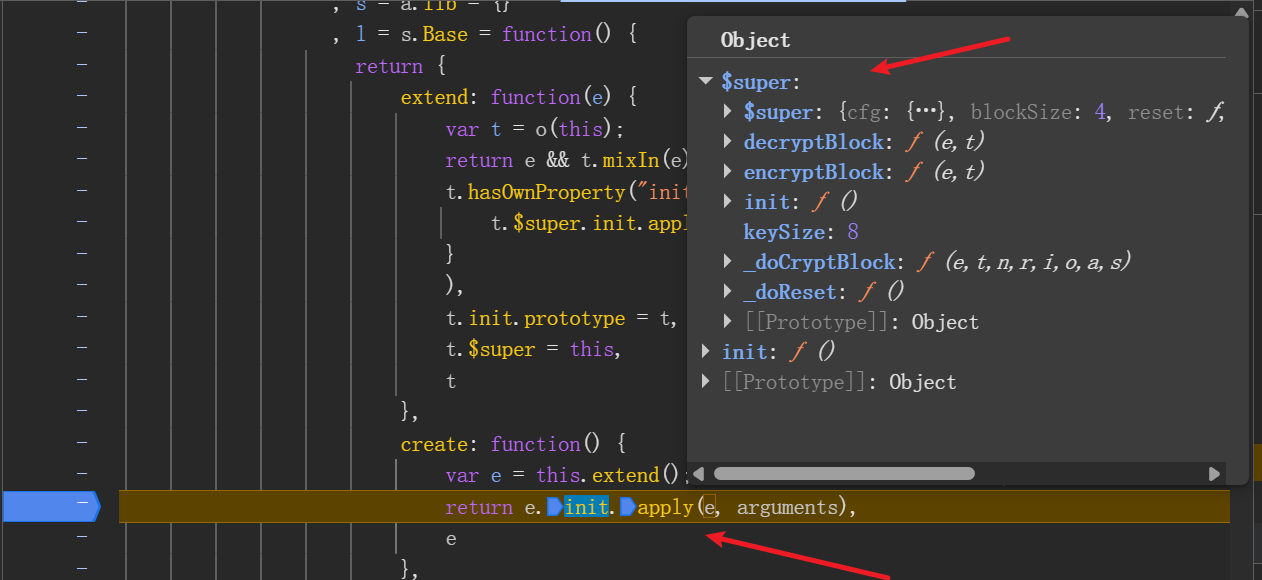Image resolution: width=1262 pixels, height=580 pixels.
Task: Click right arrow of popup horizontal scrollbar
Action: tap(1214, 473)
